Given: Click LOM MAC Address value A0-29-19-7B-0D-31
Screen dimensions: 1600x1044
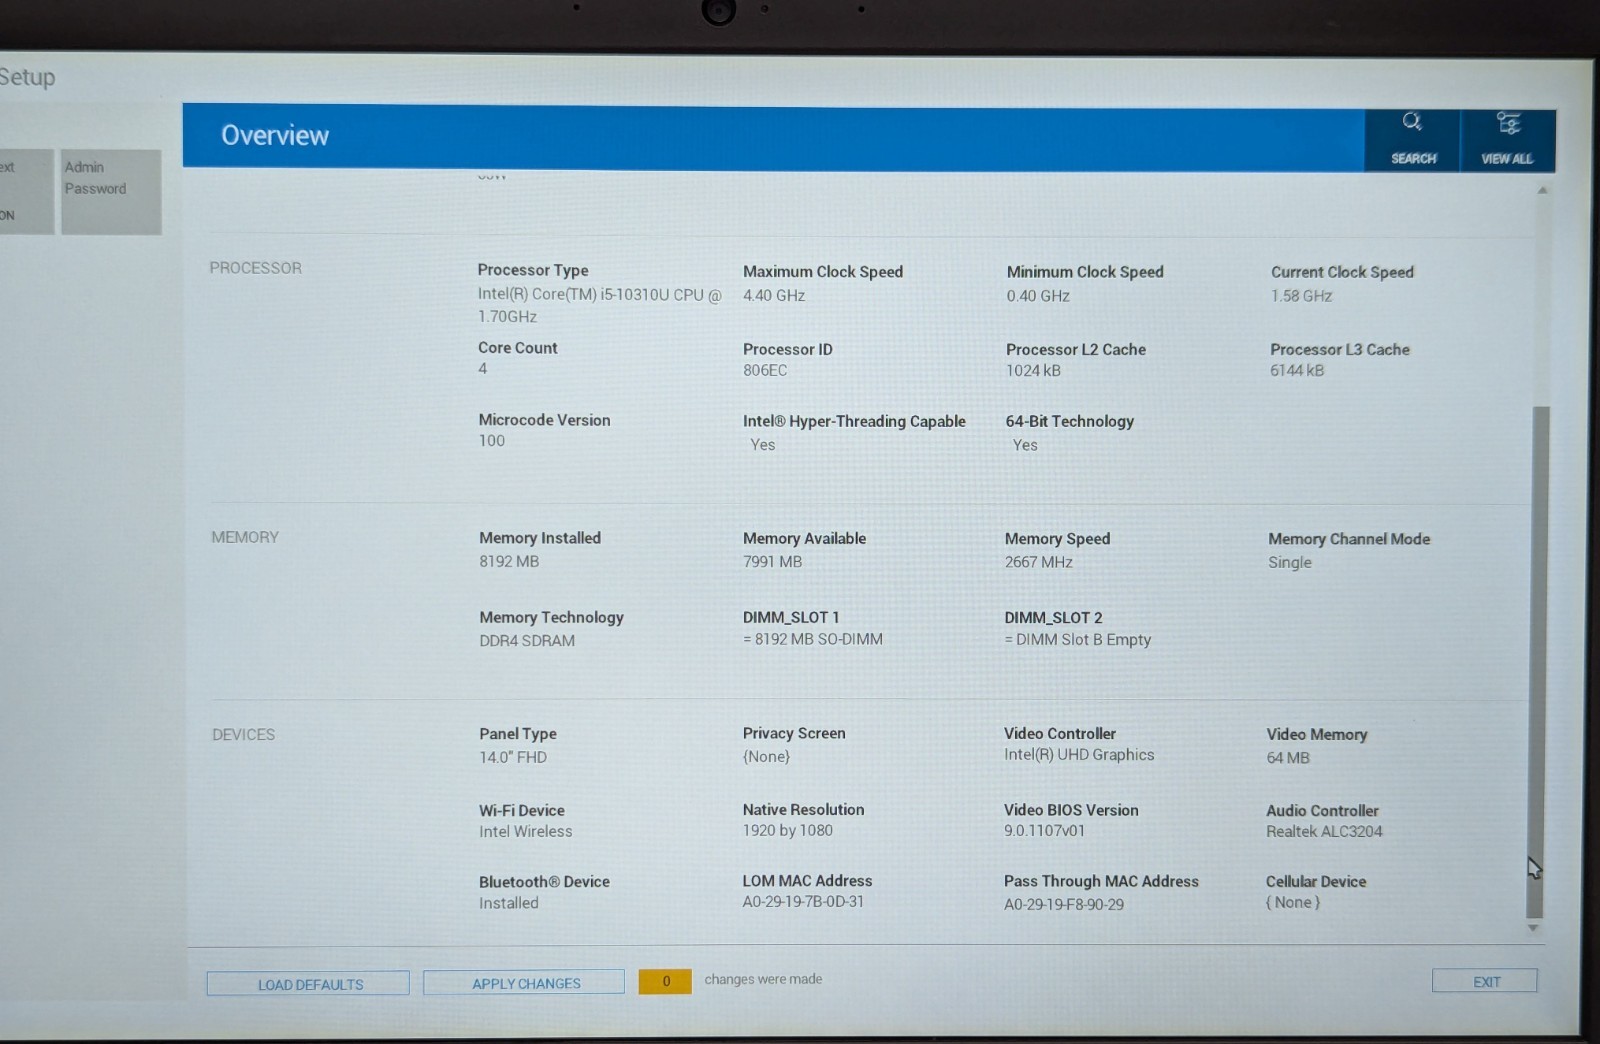Looking at the screenshot, I should click(x=803, y=901).
